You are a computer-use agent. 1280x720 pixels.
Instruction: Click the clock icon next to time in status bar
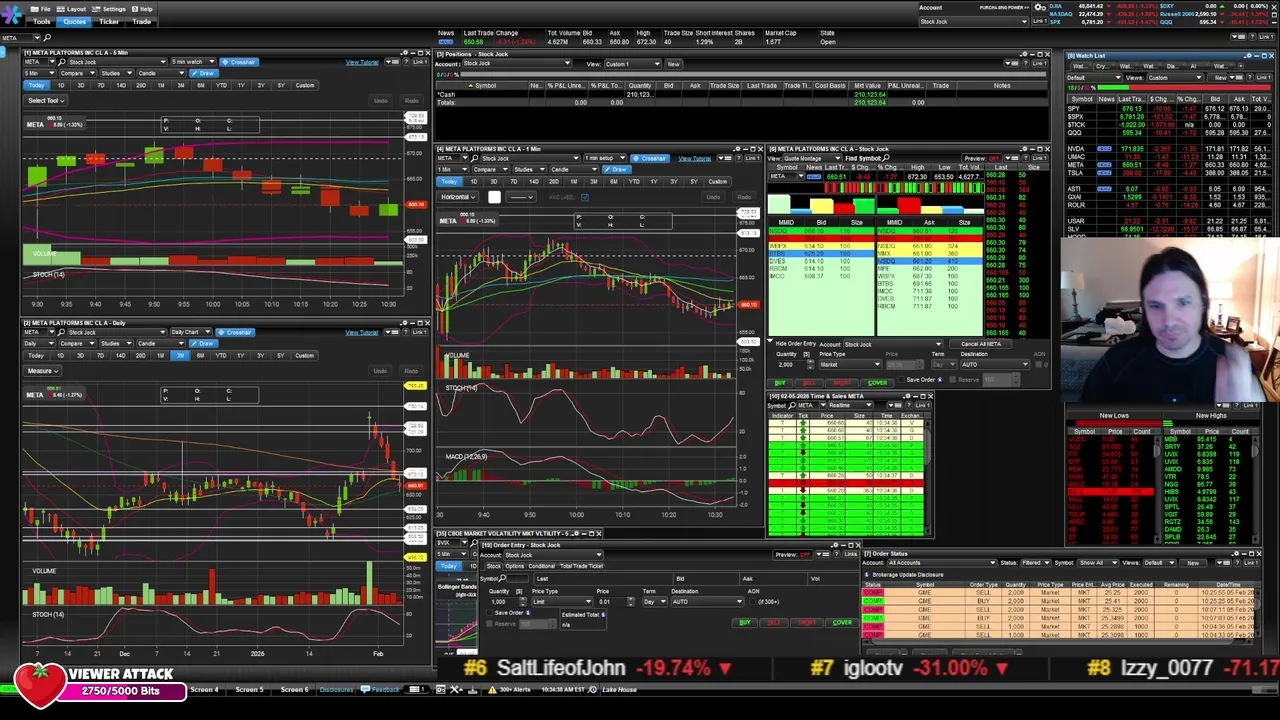click(x=592, y=689)
